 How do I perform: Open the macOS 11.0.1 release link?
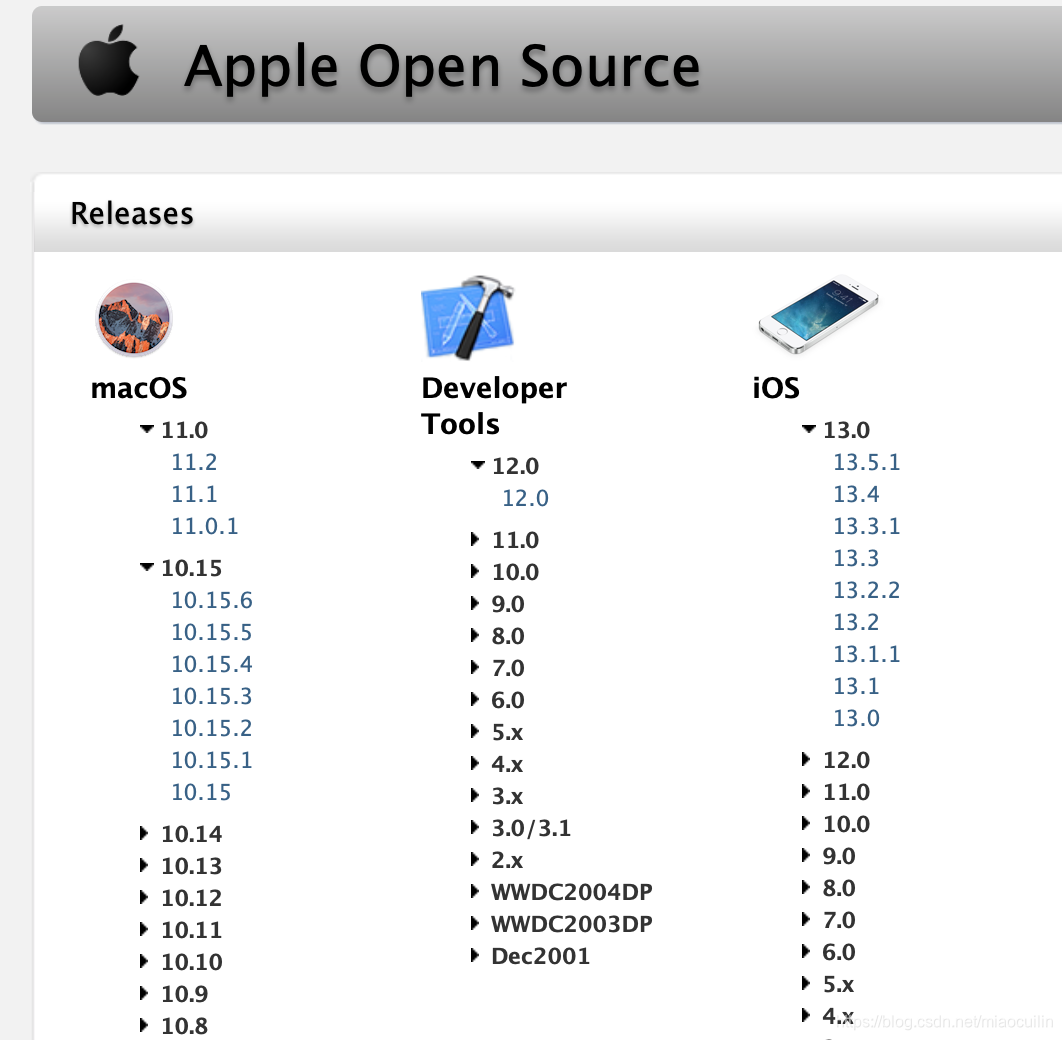(205, 526)
